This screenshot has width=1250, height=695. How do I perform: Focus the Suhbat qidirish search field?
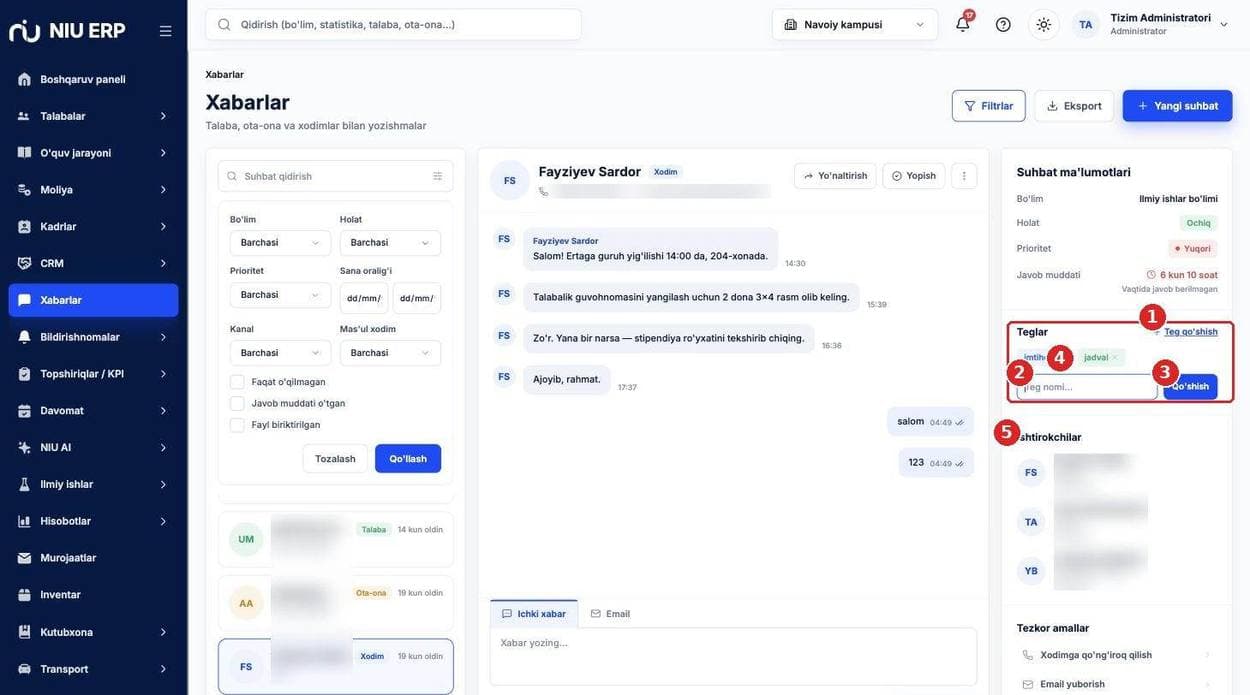click(x=335, y=176)
